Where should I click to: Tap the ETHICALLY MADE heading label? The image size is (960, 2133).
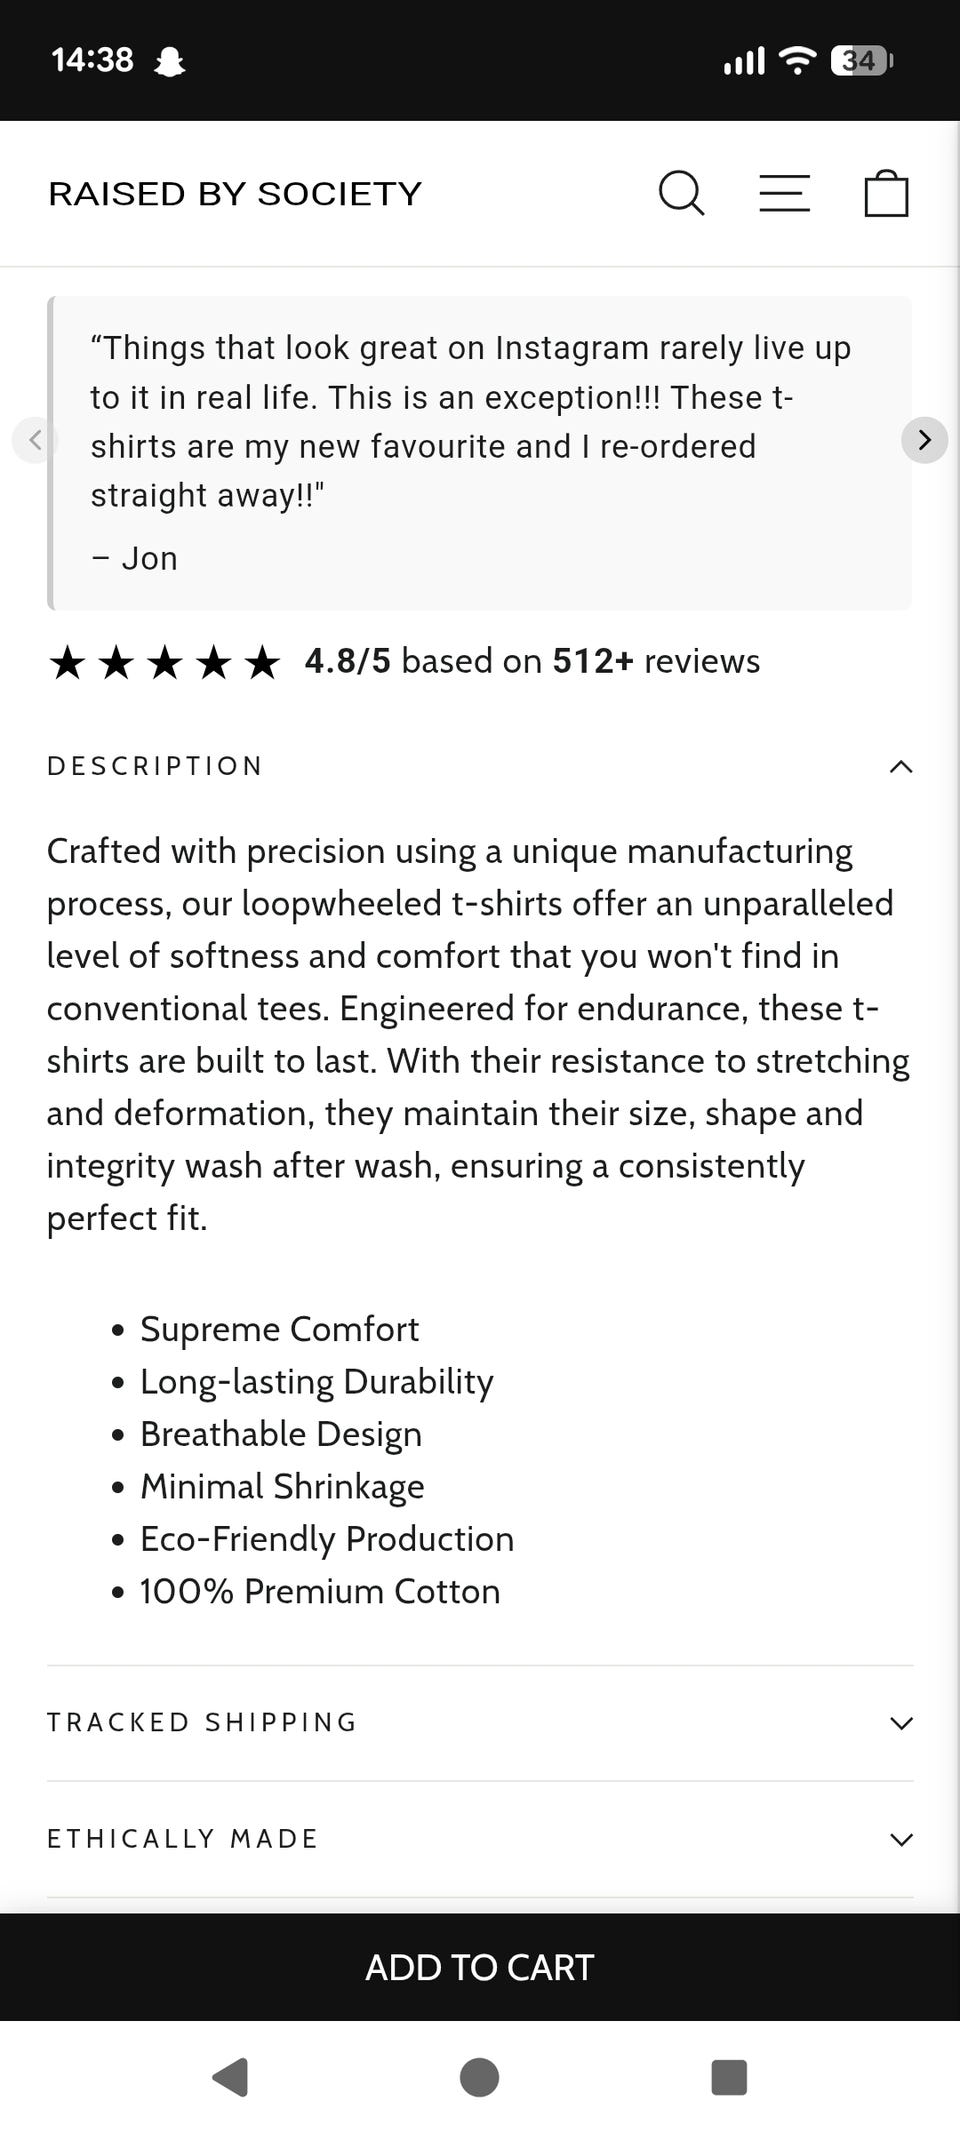[x=182, y=1839]
